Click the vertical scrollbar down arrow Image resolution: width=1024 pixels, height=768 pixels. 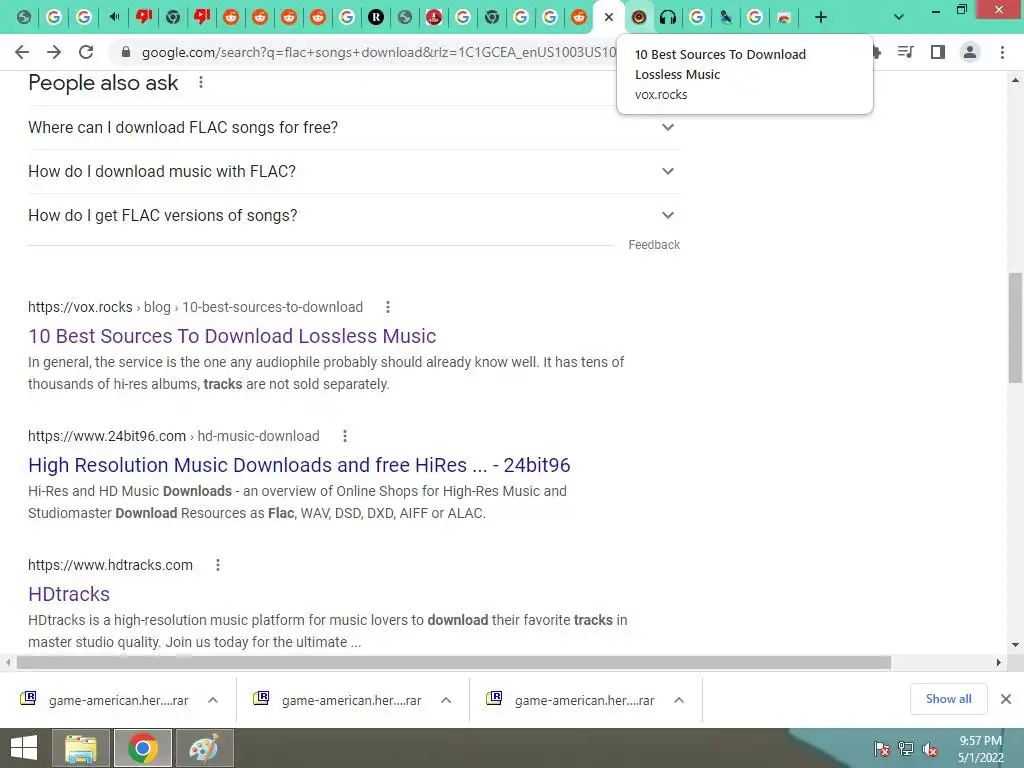1015,645
